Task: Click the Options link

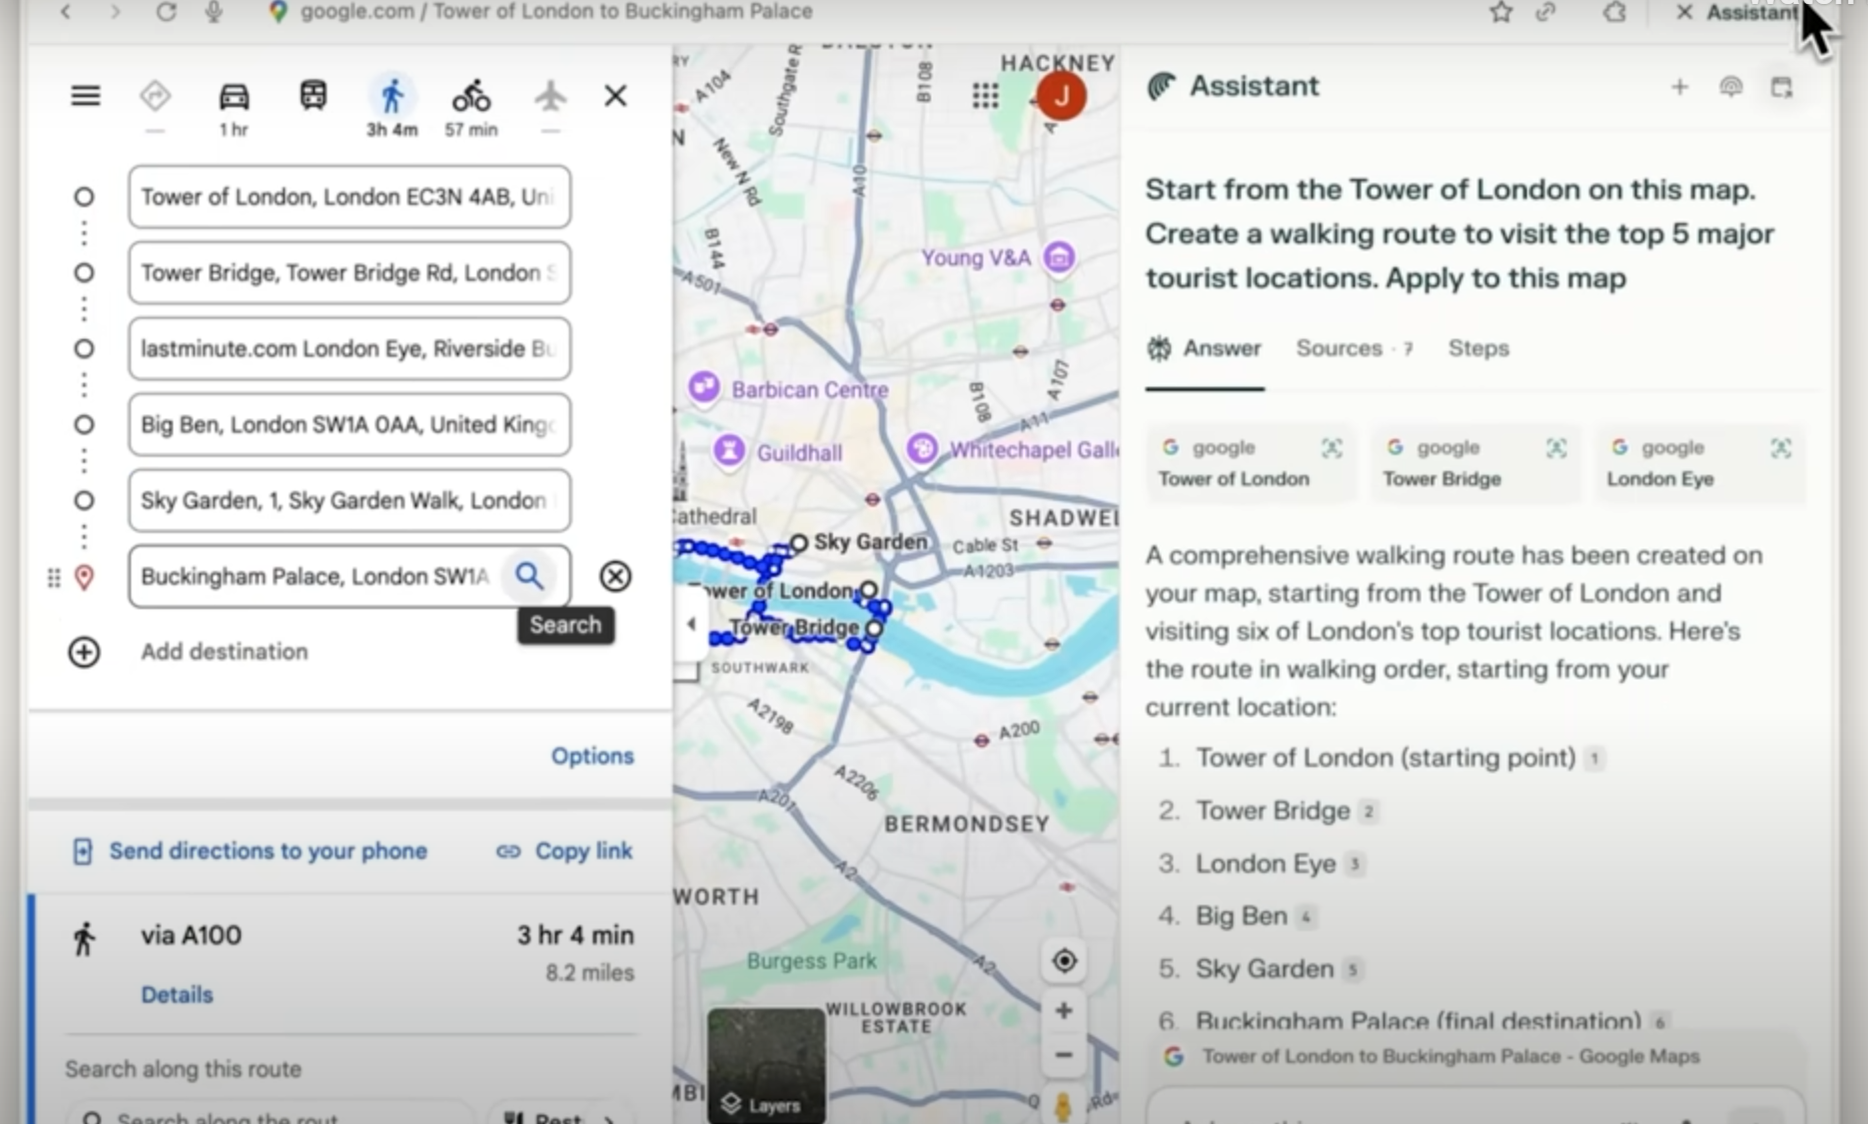Action: [592, 756]
